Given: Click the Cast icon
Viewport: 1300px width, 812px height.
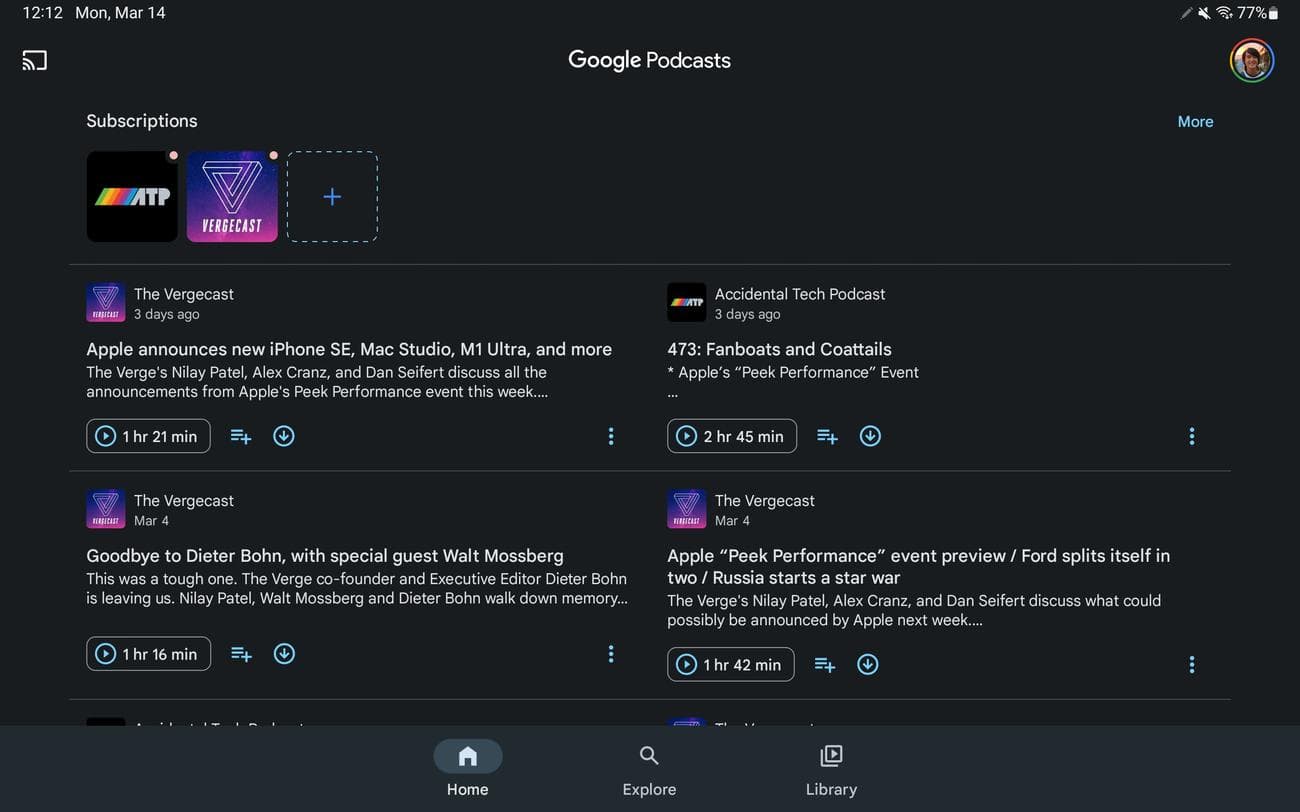Looking at the screenshot, I should point(34,60).
